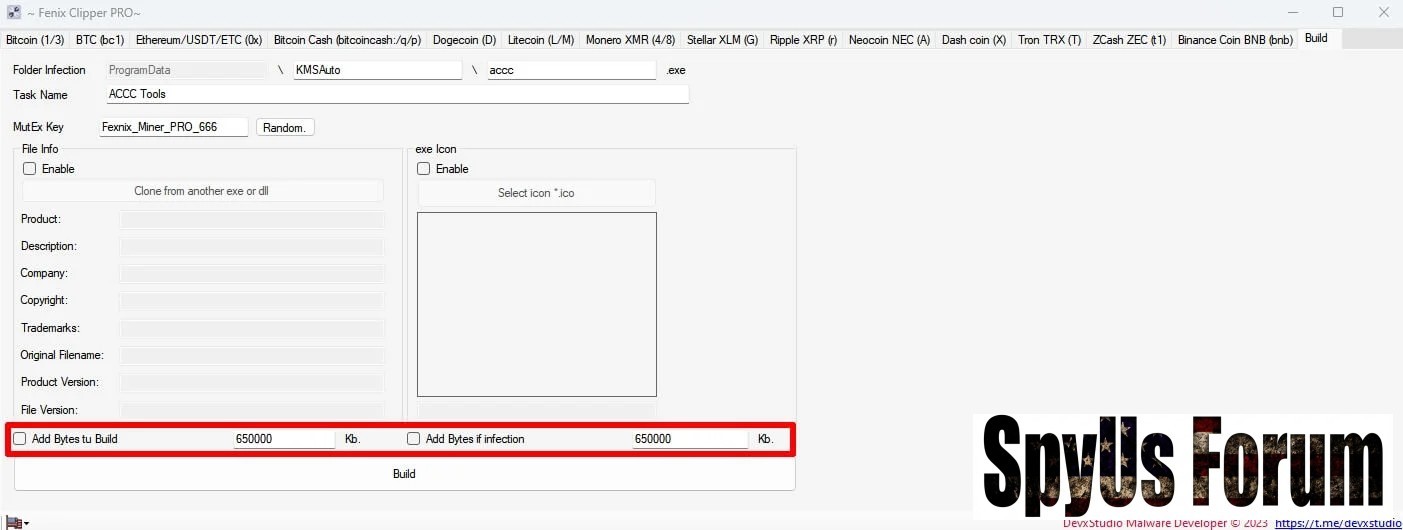Maximize the Fenix Clipper PRO window
The width and height of the screenshot is (1403, 530).
(x=1337, y=12)
